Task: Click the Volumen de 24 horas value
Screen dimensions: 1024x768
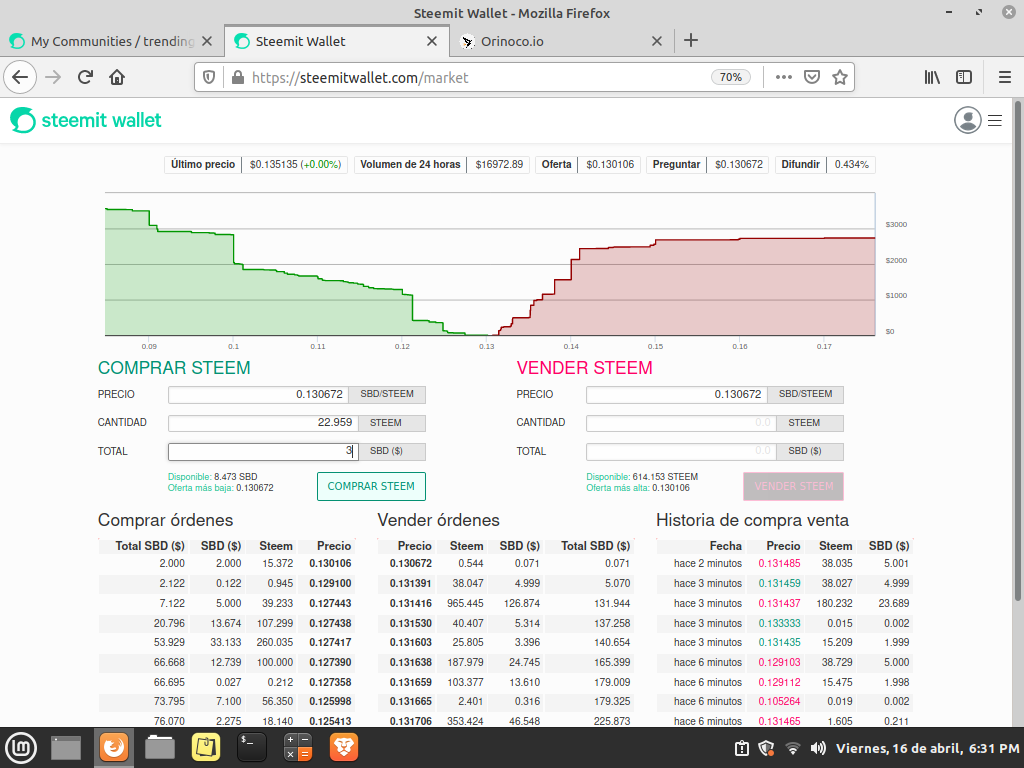Action: coord(499,165)
